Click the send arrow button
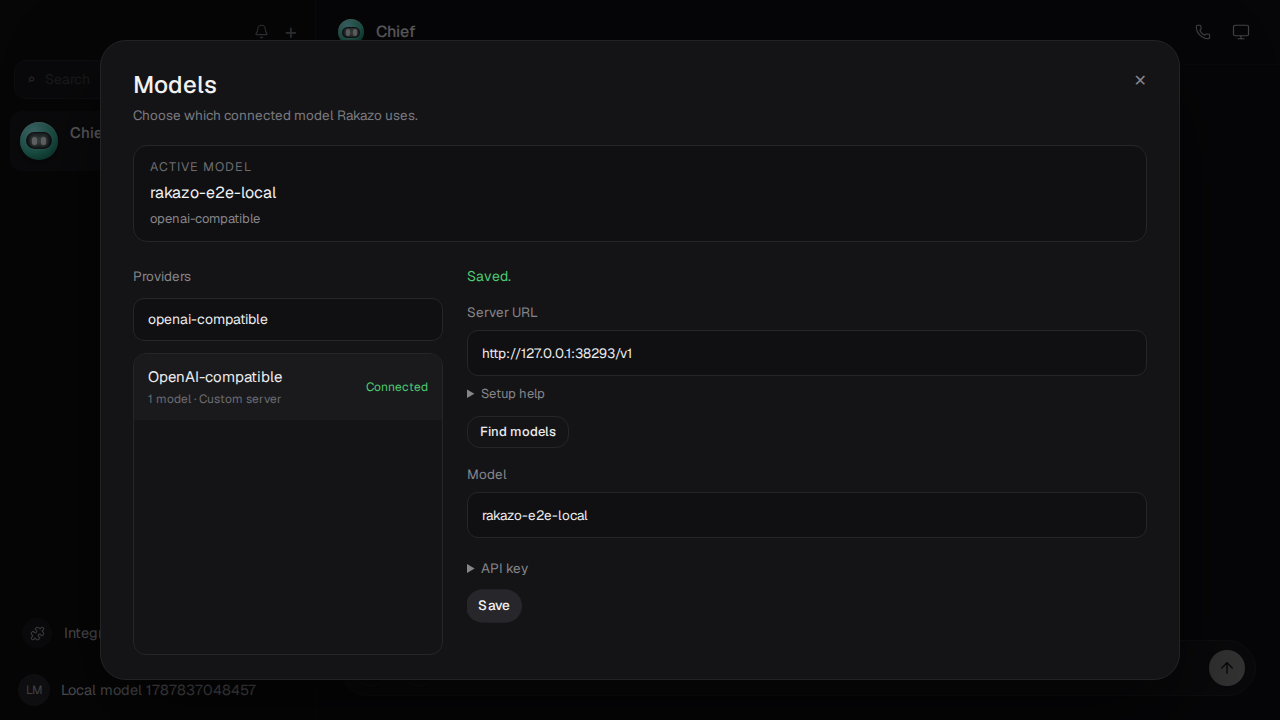1280x720 pixels. click(x=1227, y=668)
